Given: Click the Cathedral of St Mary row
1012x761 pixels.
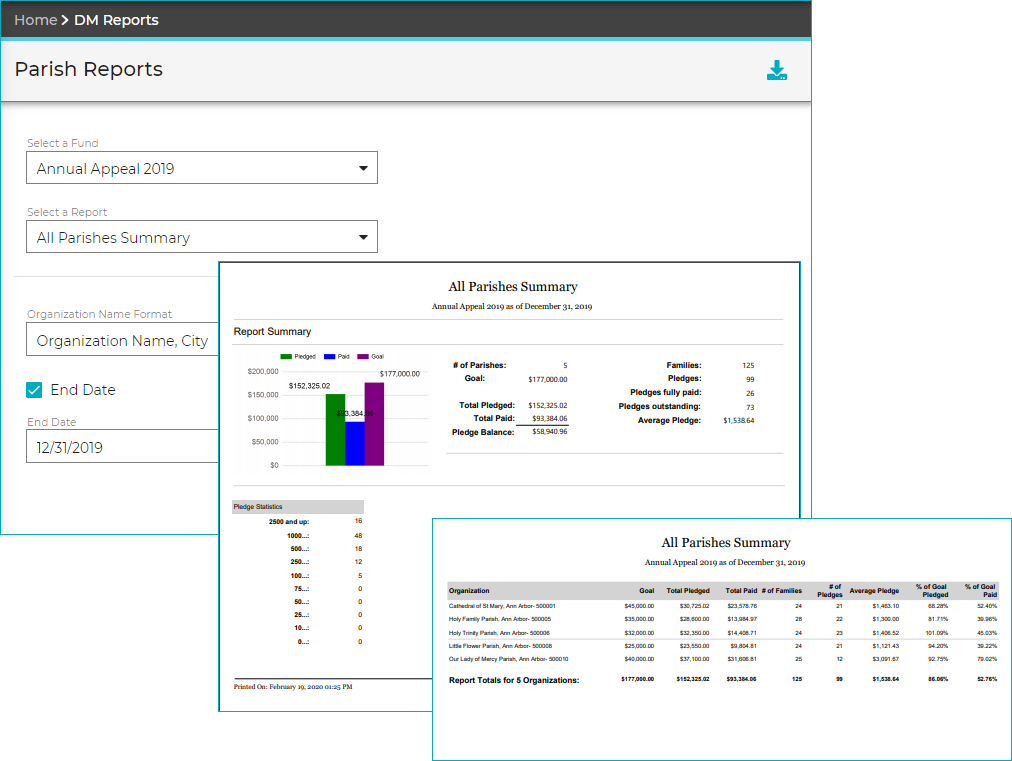Looking at the screenshot, I should [x=723, y=606].
